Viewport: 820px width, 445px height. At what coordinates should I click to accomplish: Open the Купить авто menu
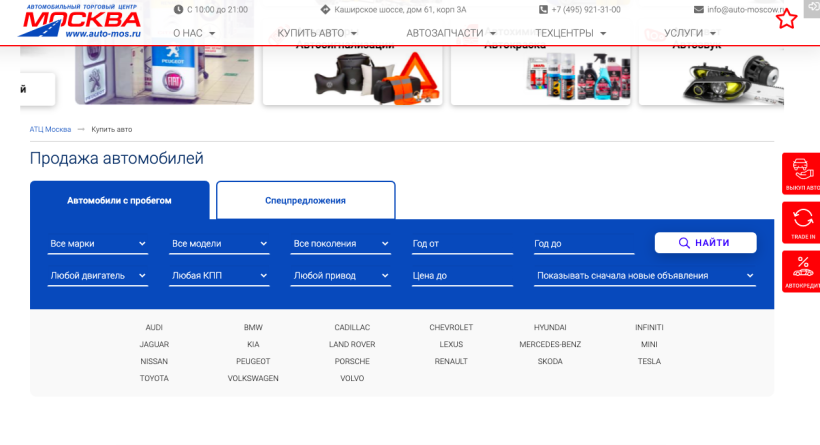(317, 33)
